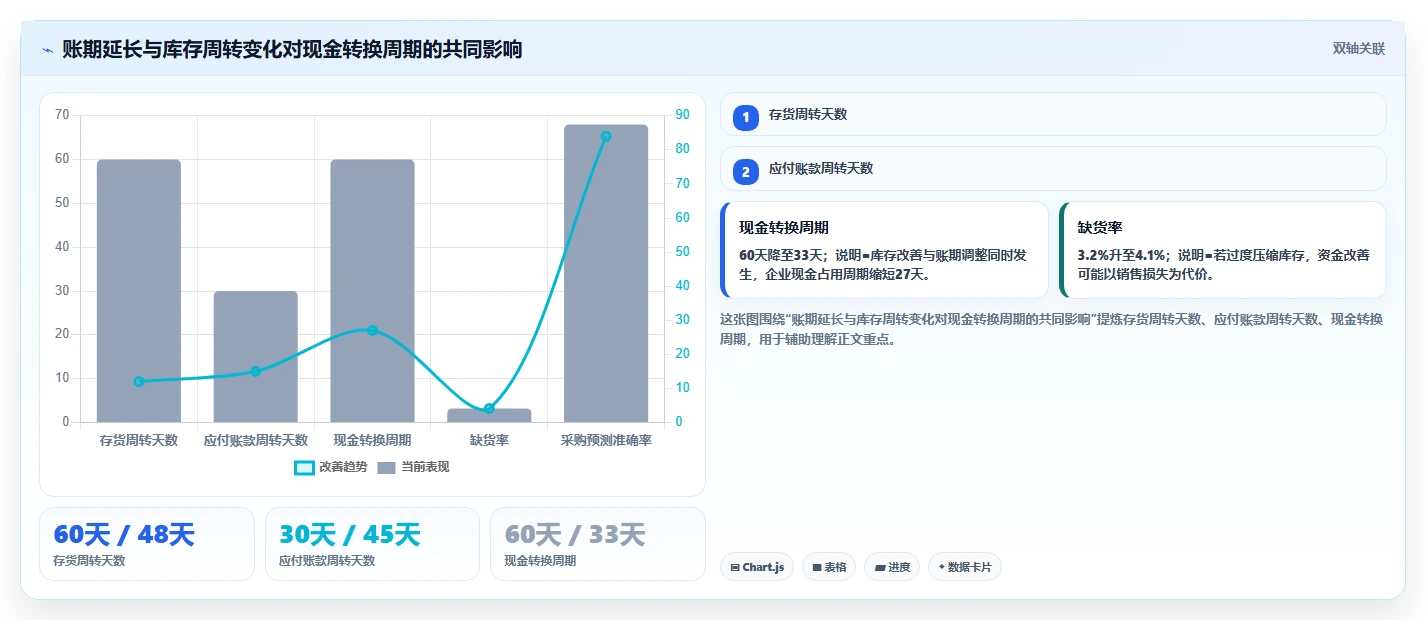The height and width of the screenshot is (620, 1426).
Task: Click the Chart.js tag icon
Action: pos(735,567)
